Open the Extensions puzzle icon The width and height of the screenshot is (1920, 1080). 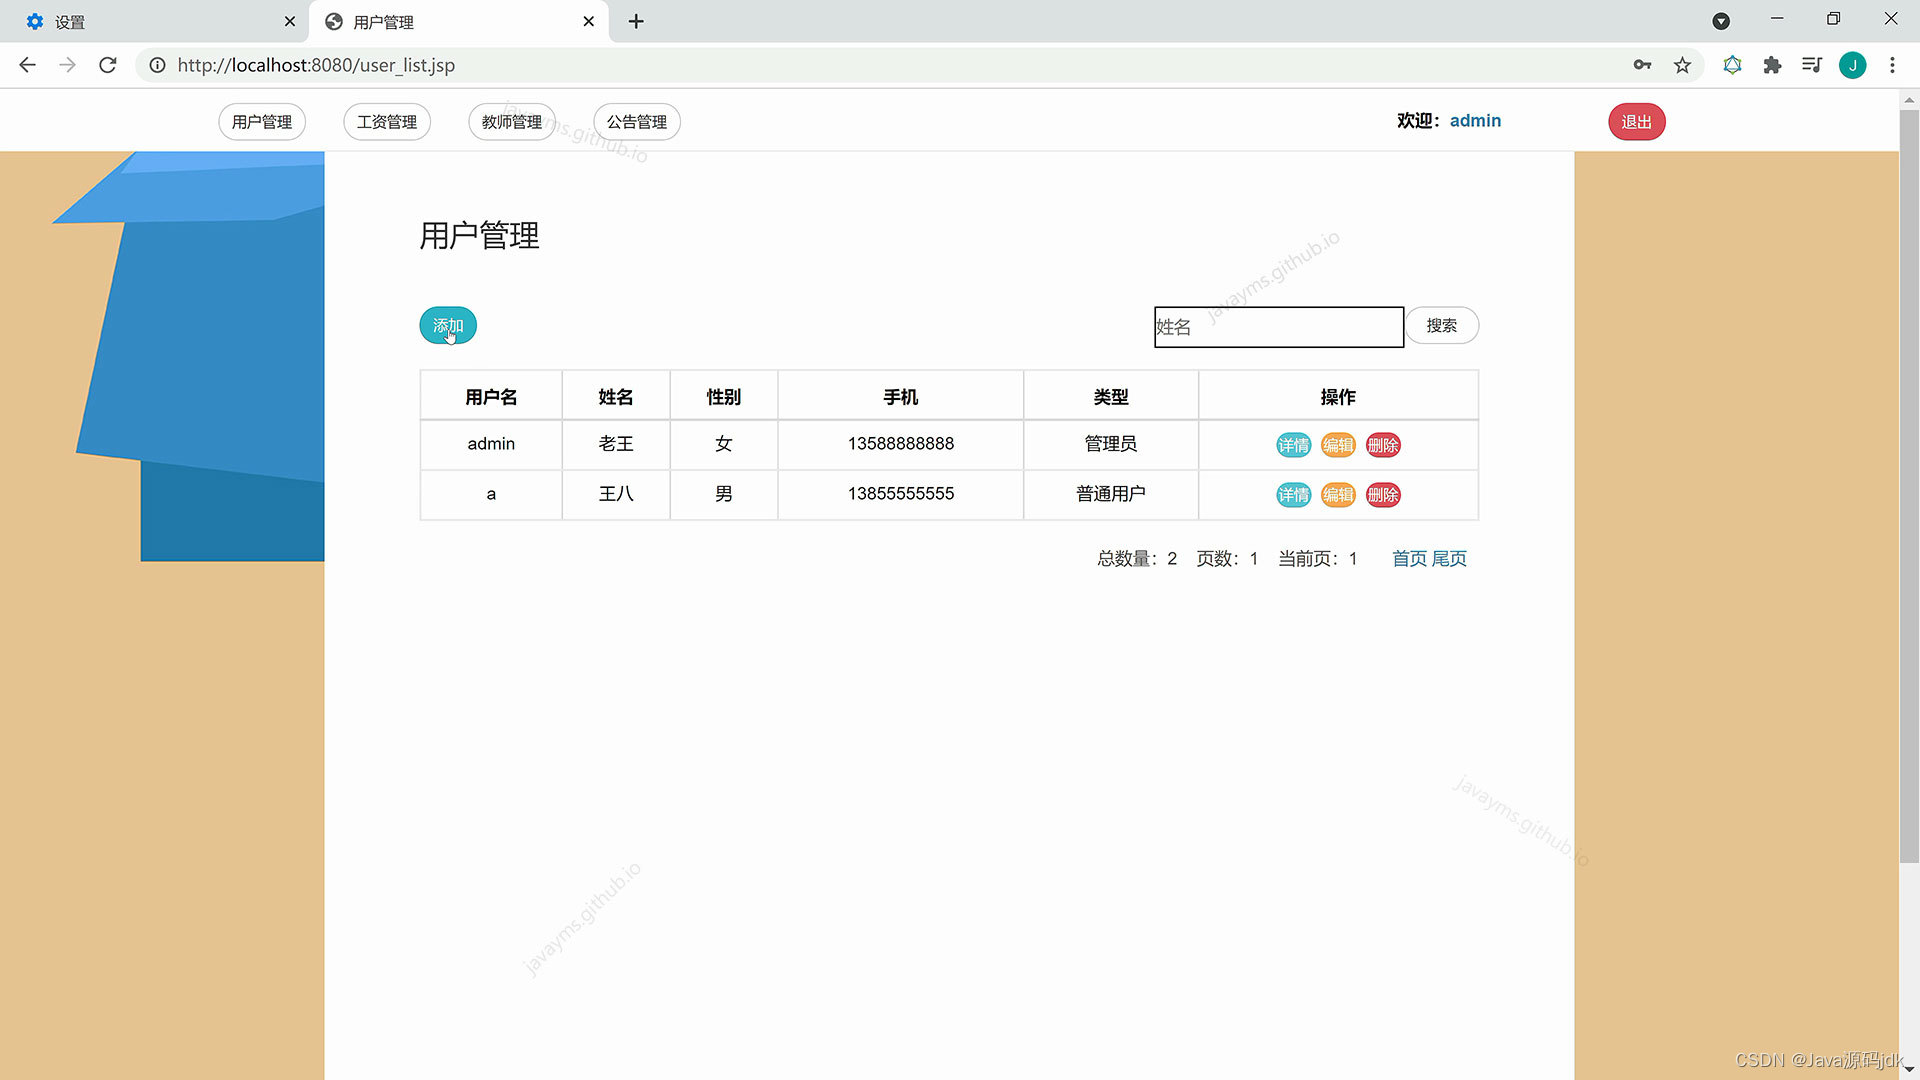tap(1772, 65)
